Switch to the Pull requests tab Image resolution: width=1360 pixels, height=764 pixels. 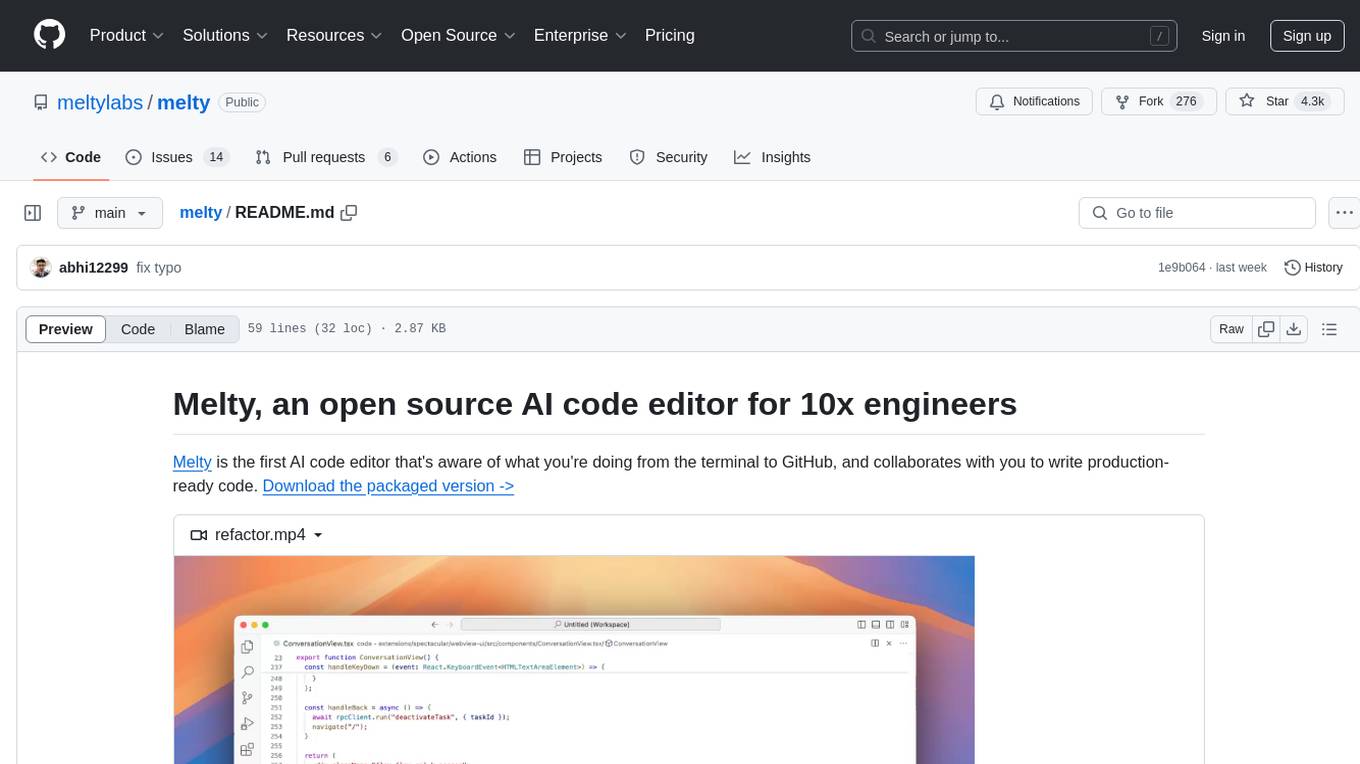326,157
